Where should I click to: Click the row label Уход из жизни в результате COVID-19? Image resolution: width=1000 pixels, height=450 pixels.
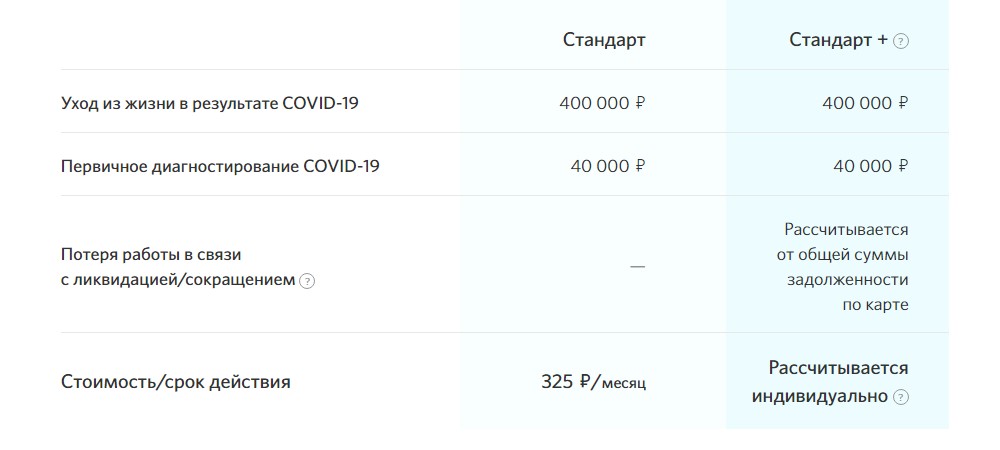coord(210,103)
